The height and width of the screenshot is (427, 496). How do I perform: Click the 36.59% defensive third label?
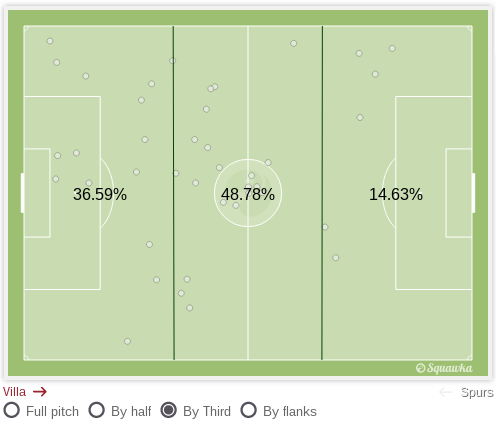[x=100, y=194]
